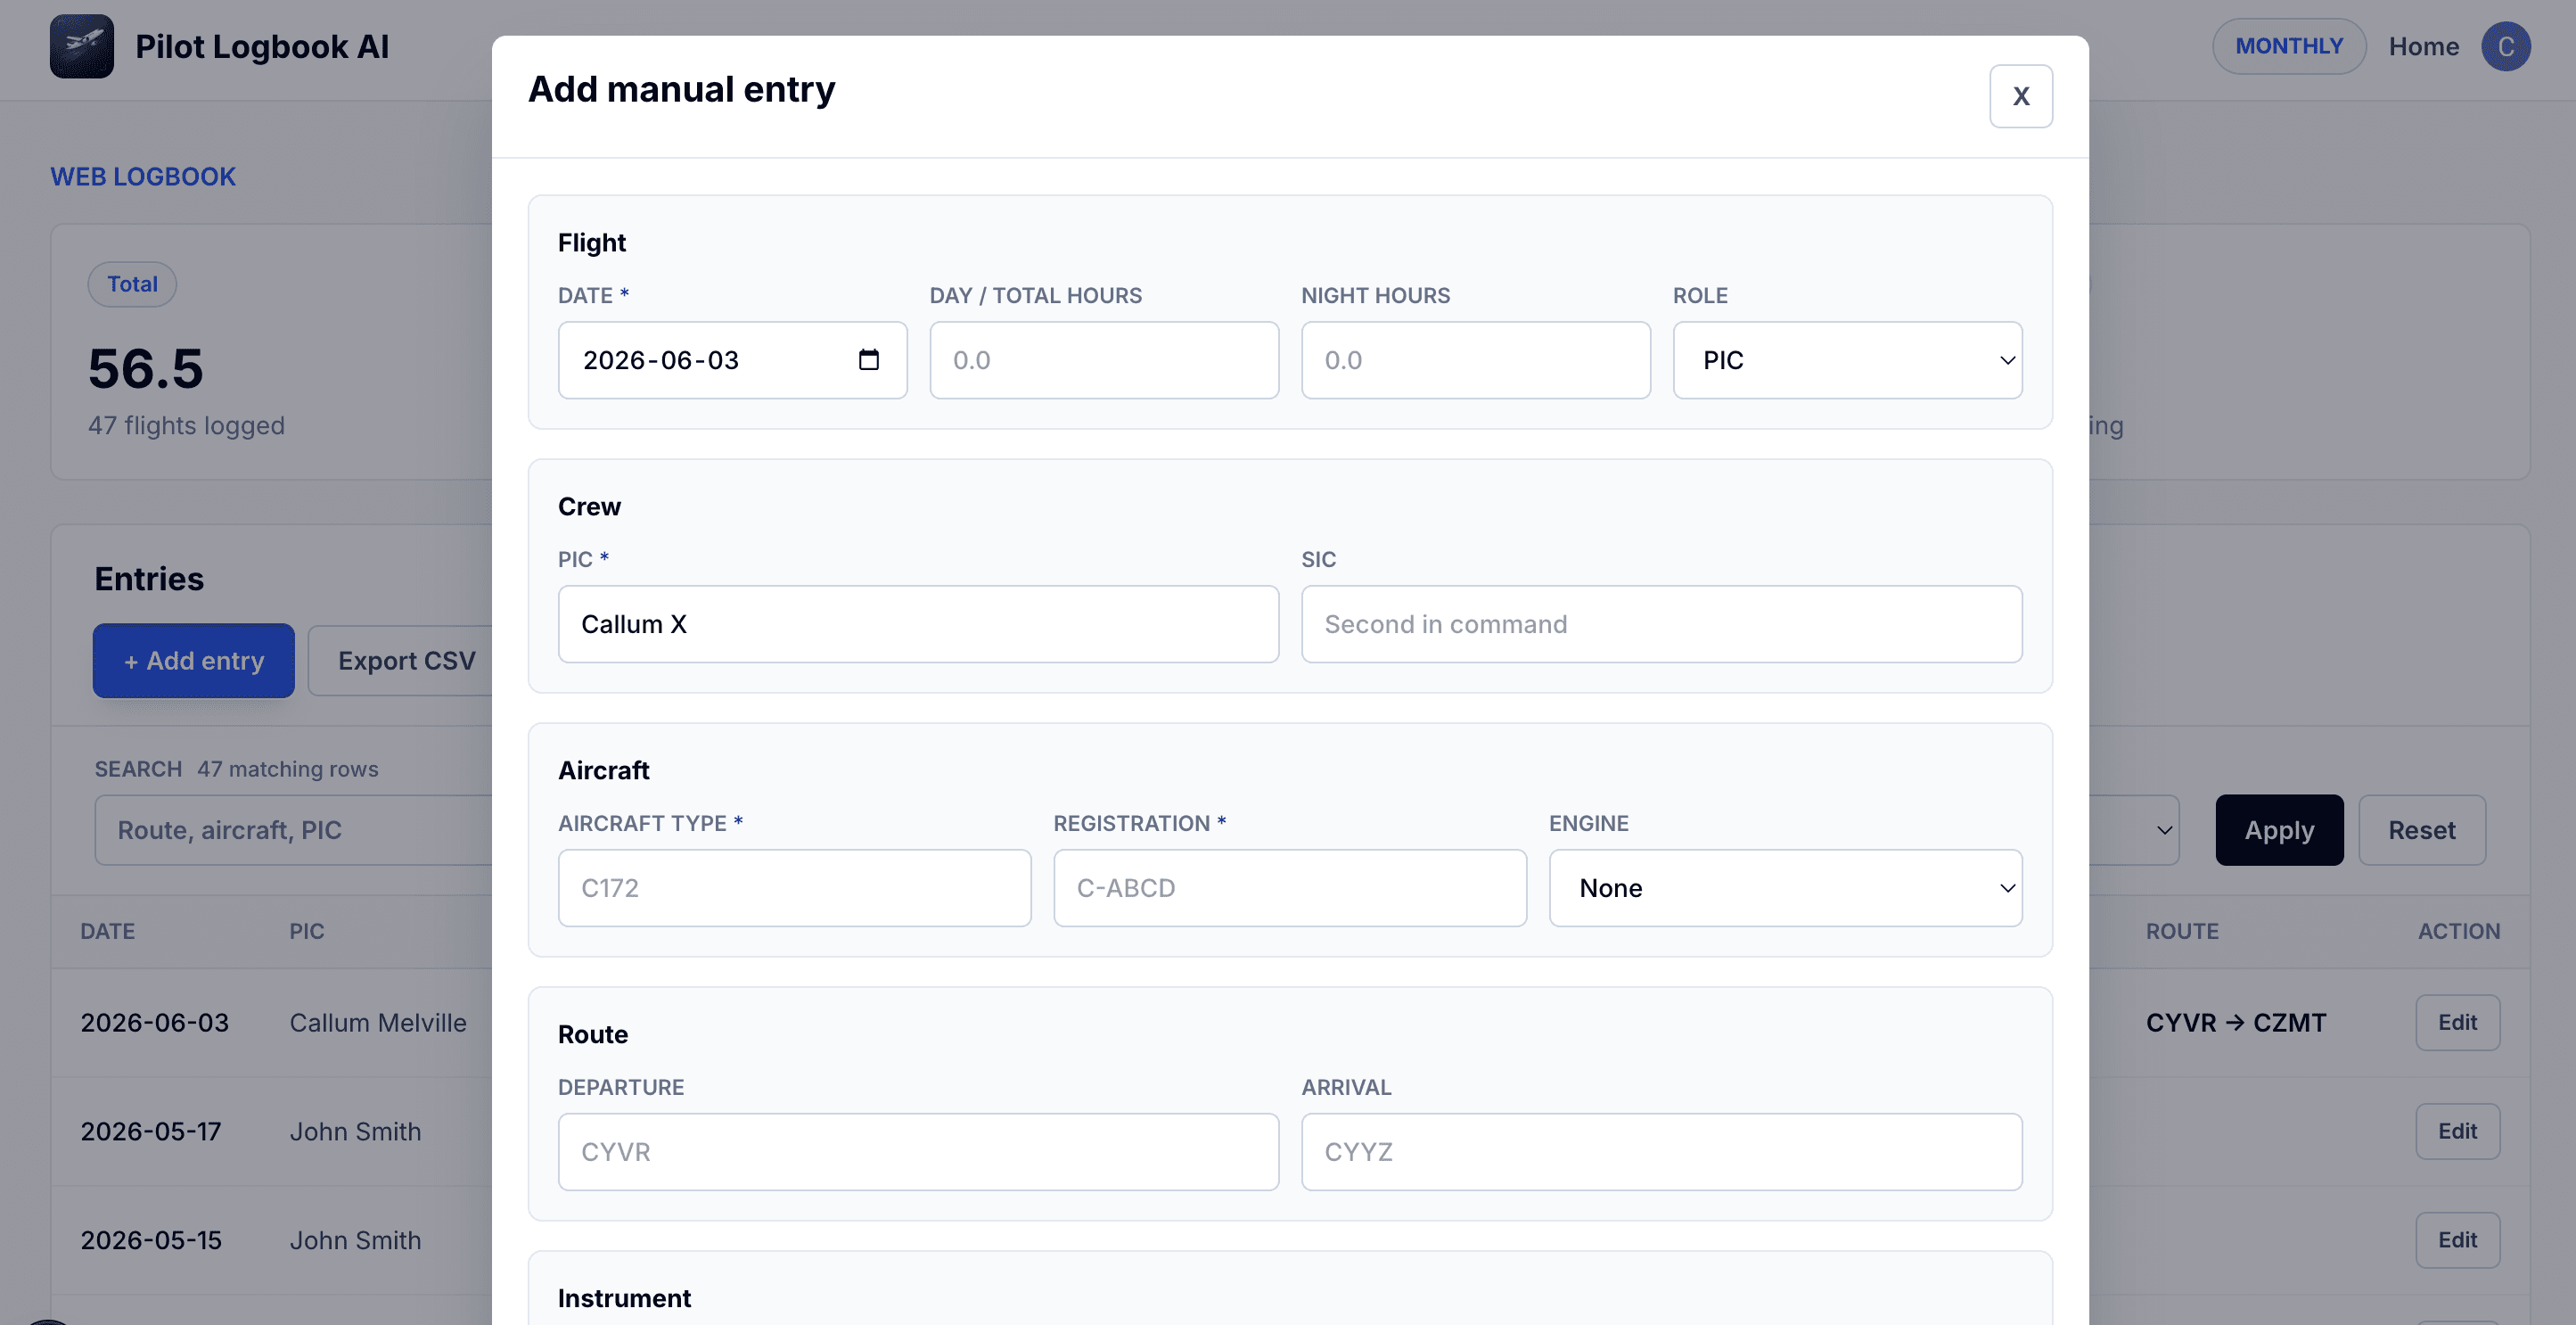
Task: Click the Instrument section heading
Action: pos(624,1298)
